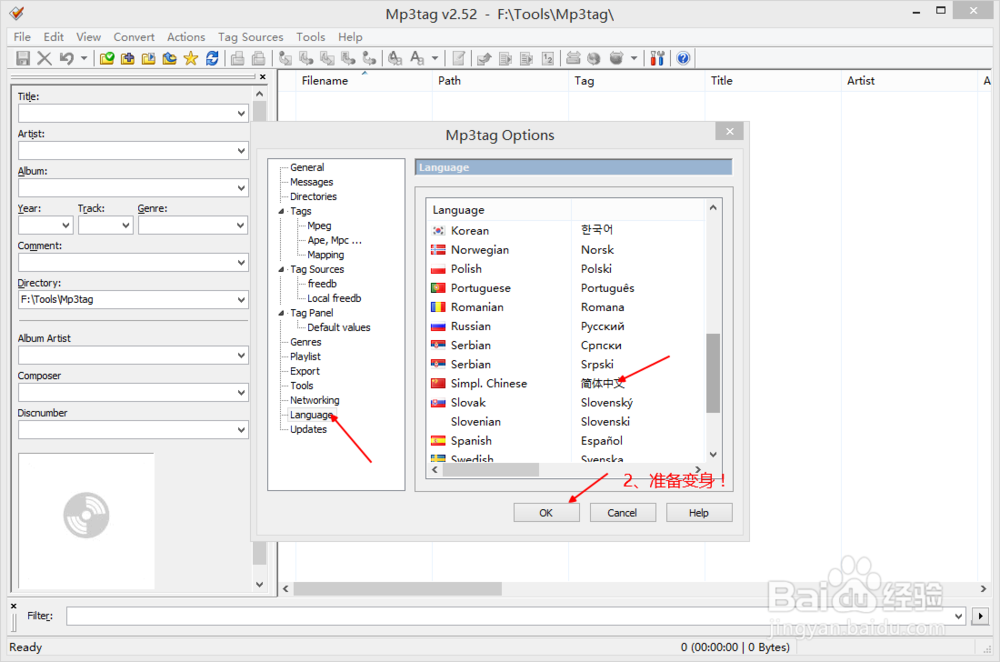1000x662 pixels.
Task: Open the File menu
Action: pyautogui.click(x=22, y=37)
